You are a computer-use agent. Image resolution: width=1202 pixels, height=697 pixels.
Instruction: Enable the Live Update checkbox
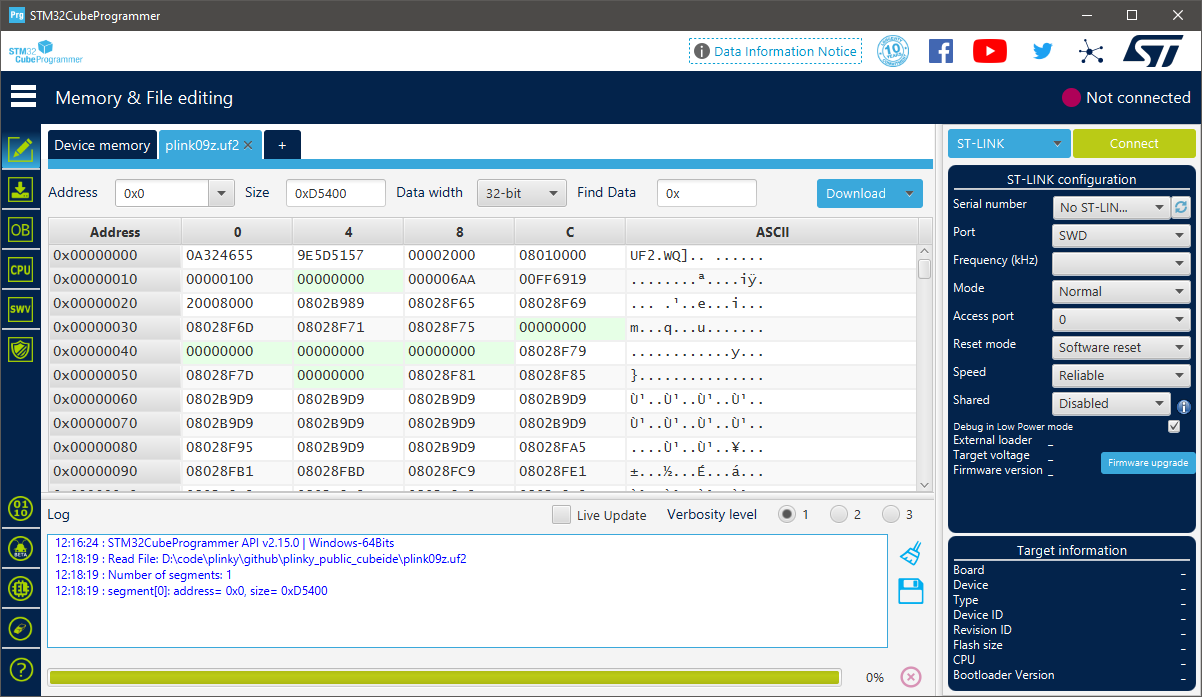(x=562, y=515)
